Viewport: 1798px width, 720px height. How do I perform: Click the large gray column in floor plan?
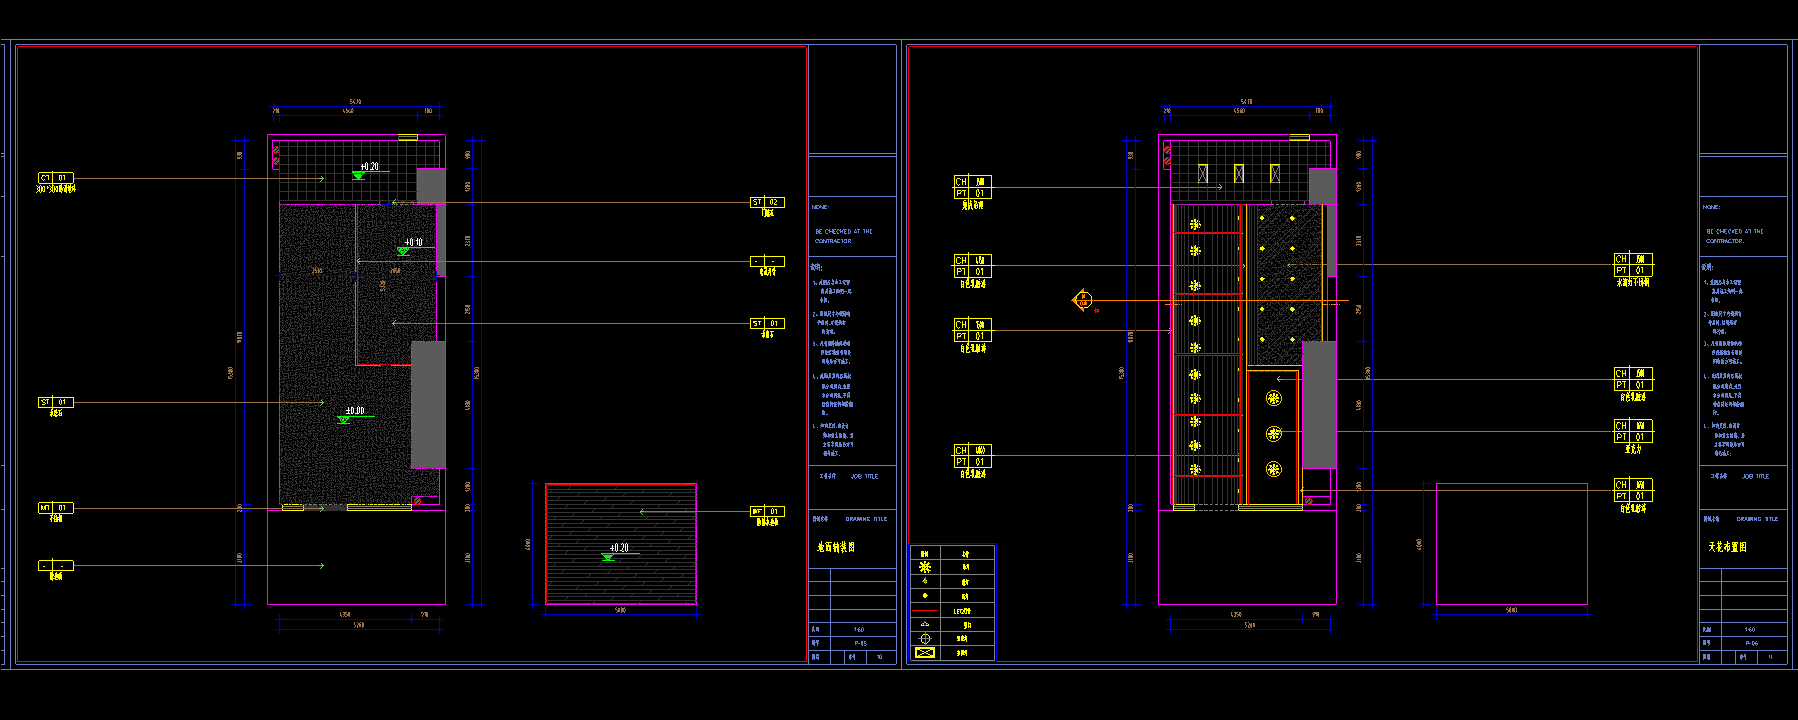428,404
